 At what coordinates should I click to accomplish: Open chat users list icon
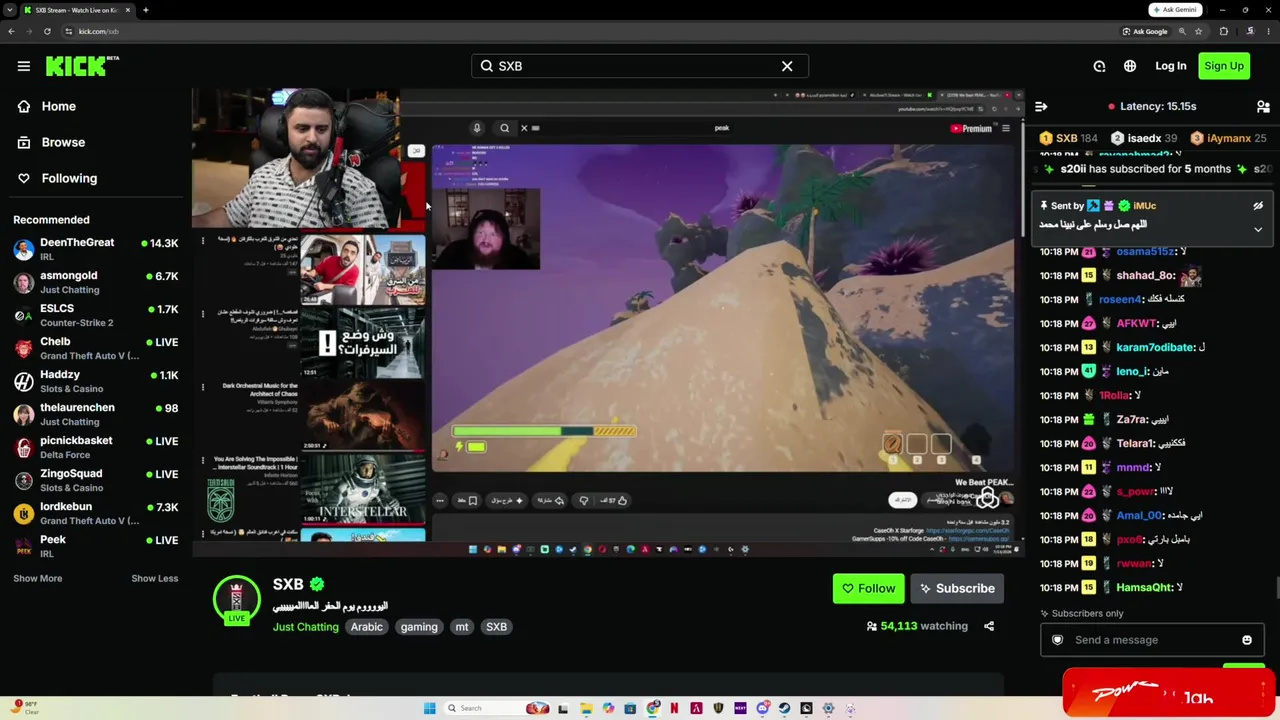1263,106
